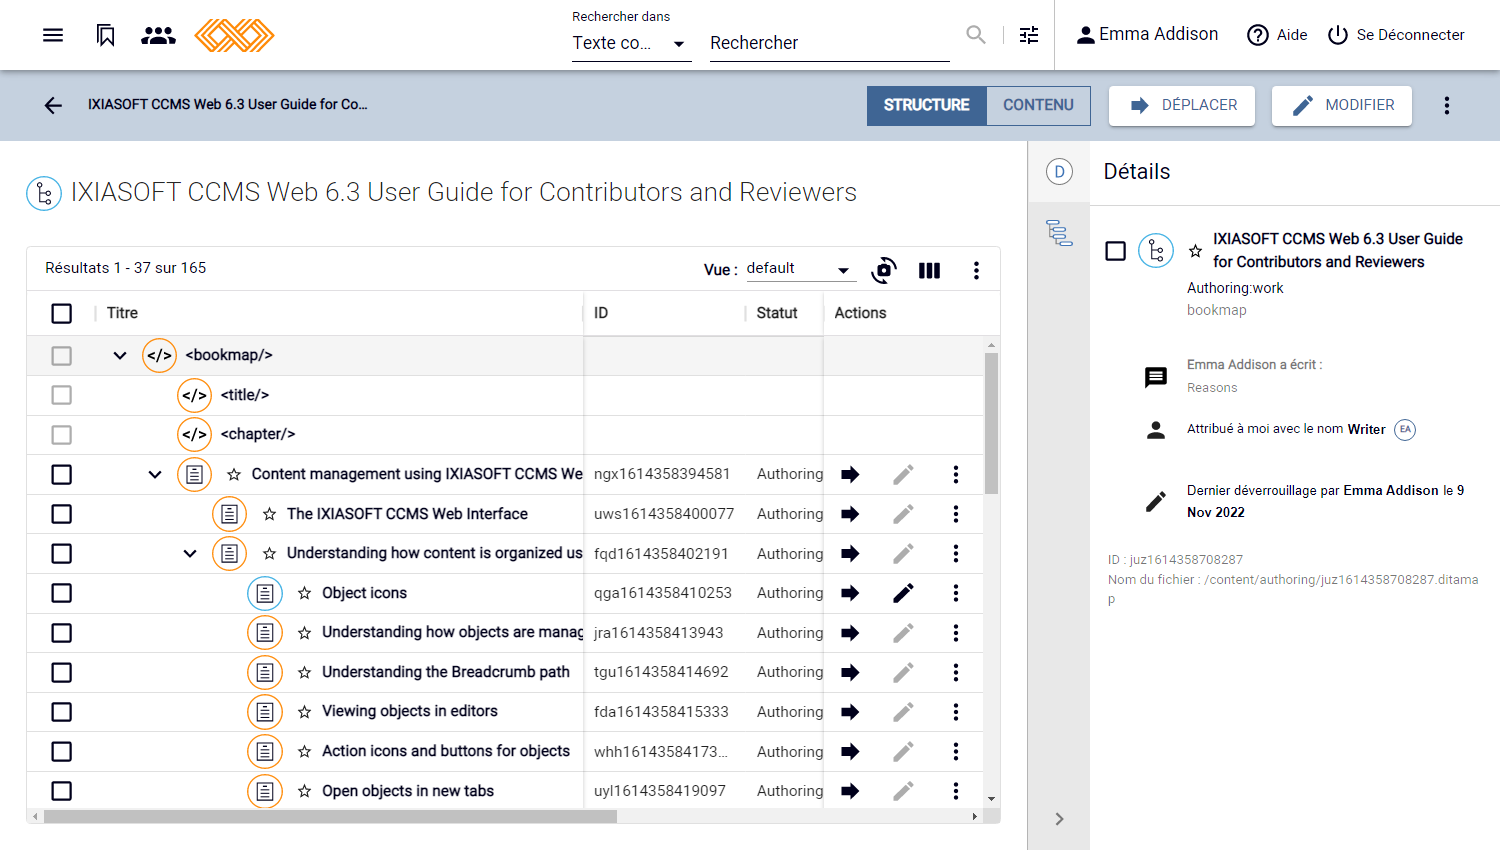1500x850 pixels.
Task: Click Se Déconnecter to log out
Action: pos(1396,35)
